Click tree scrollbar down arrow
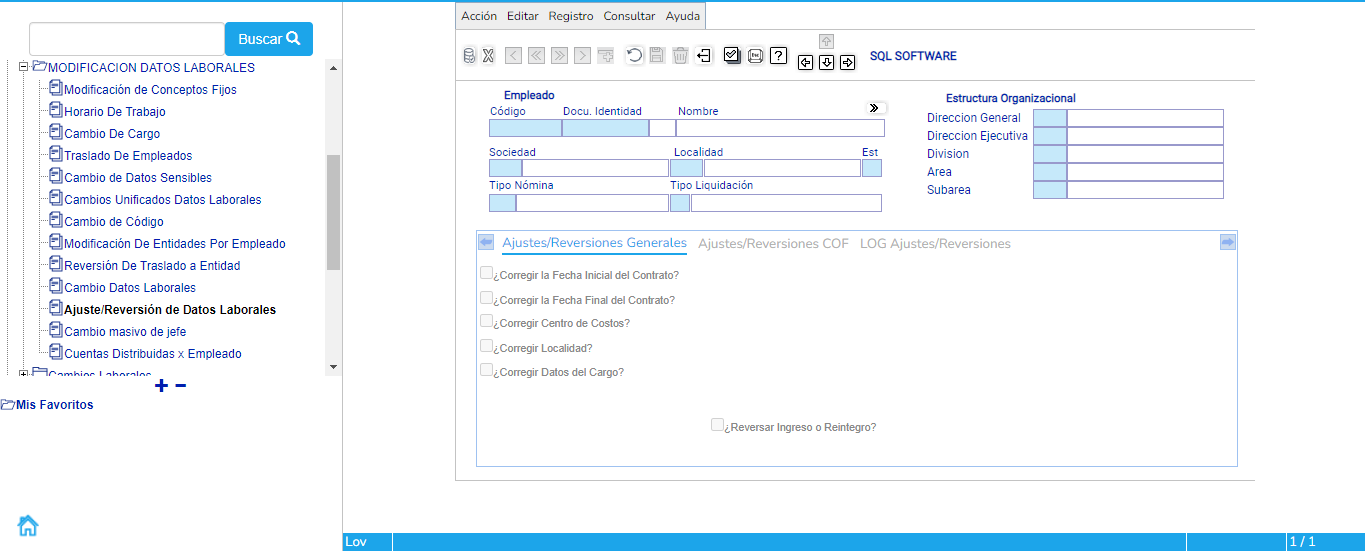 tap(334, 368)
